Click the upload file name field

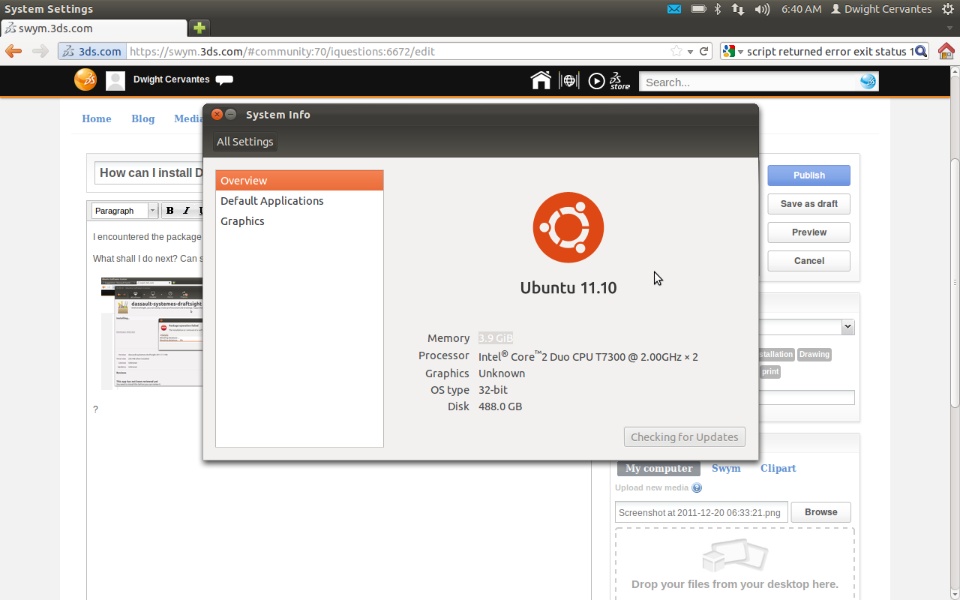click(x=700, y=512)
